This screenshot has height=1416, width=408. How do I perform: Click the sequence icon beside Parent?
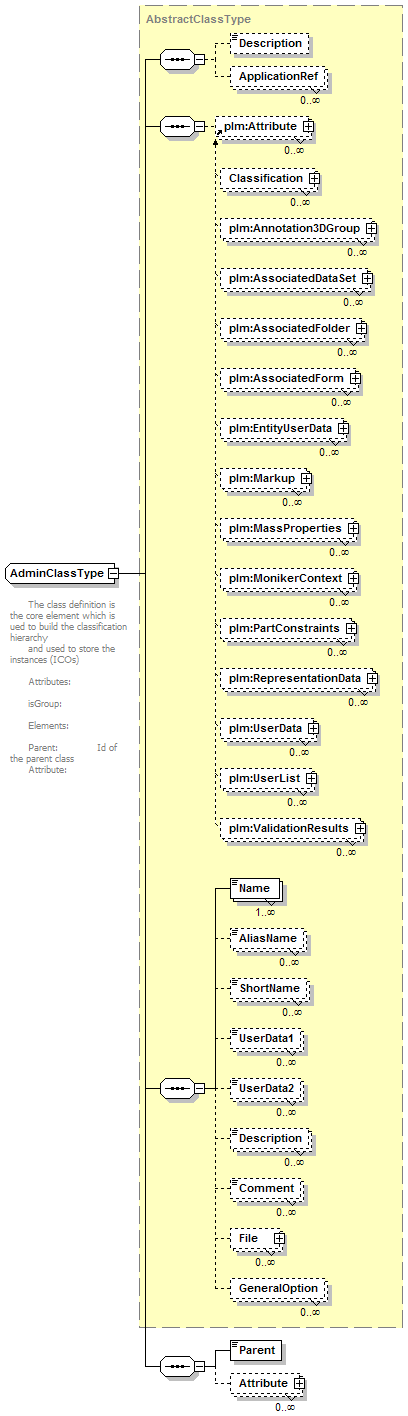coord(177,1365)
